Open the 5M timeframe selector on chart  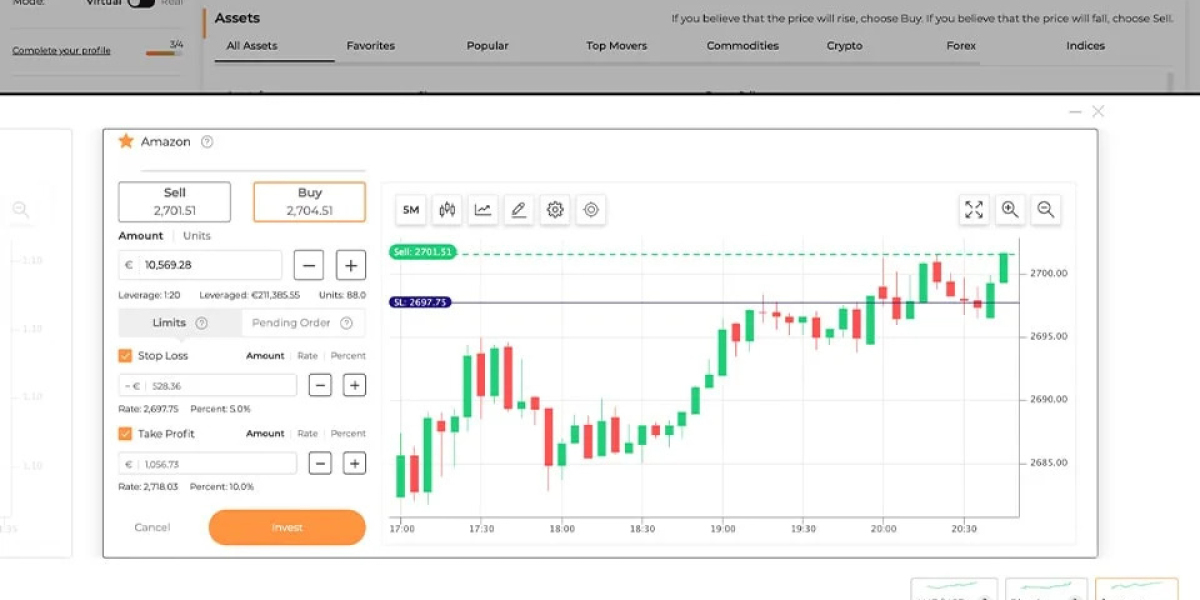410,210
